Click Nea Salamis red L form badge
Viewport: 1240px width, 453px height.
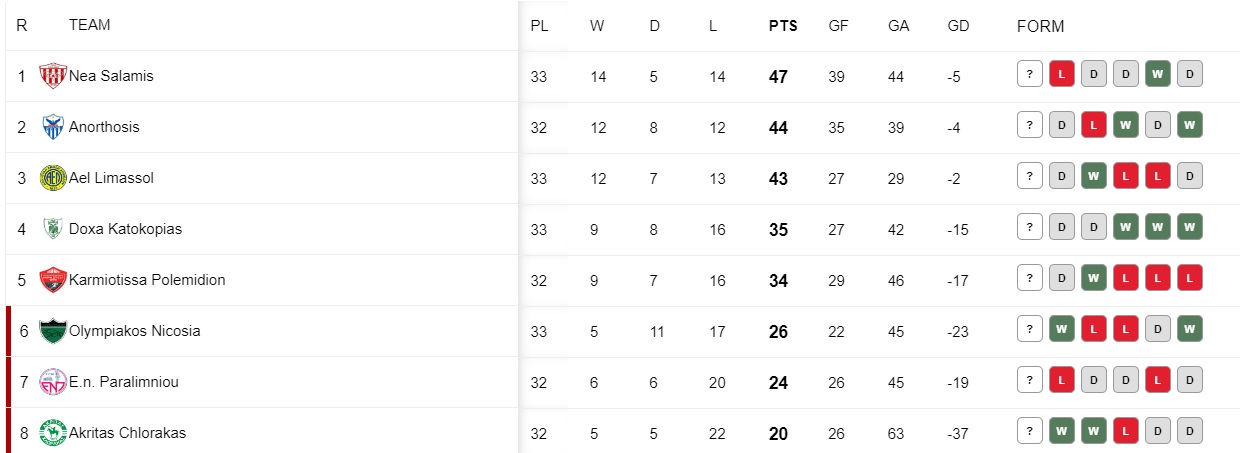(x=1061, y=74)
